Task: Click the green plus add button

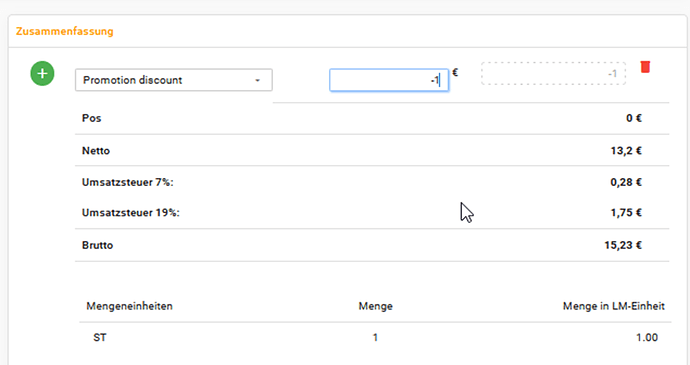Action: point(42,74)
